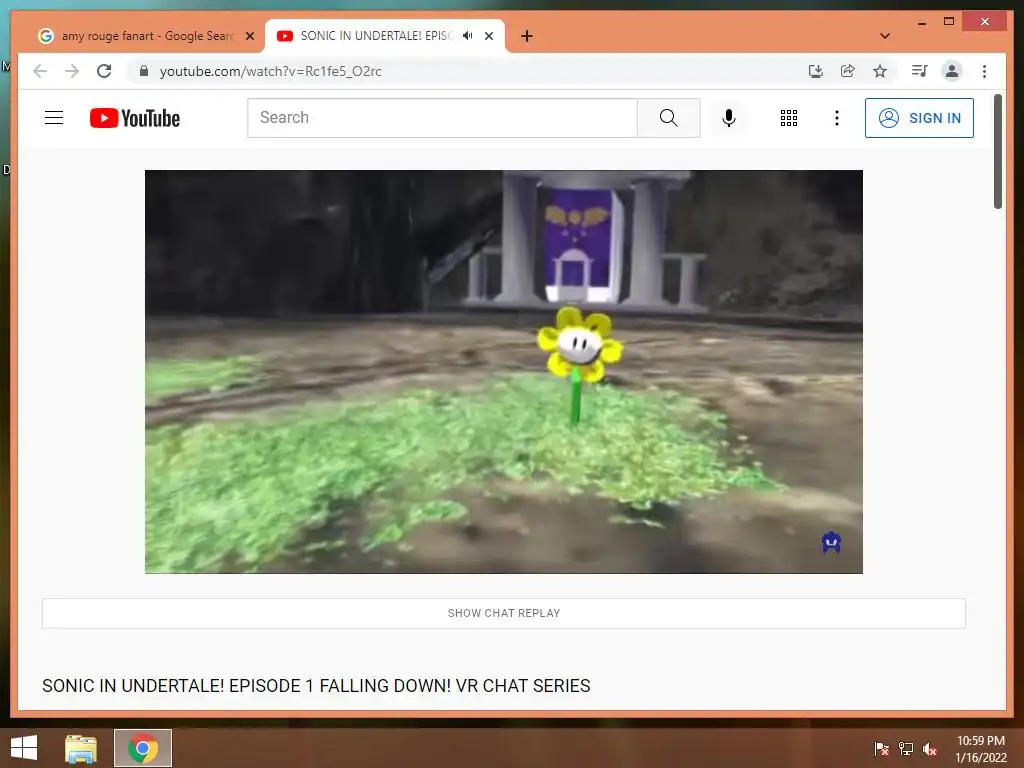This screenshot has width=1024, height=768.
Task: Open the YouTube apps grid icon
Action: pyautogui.click(x=789, y=118)
